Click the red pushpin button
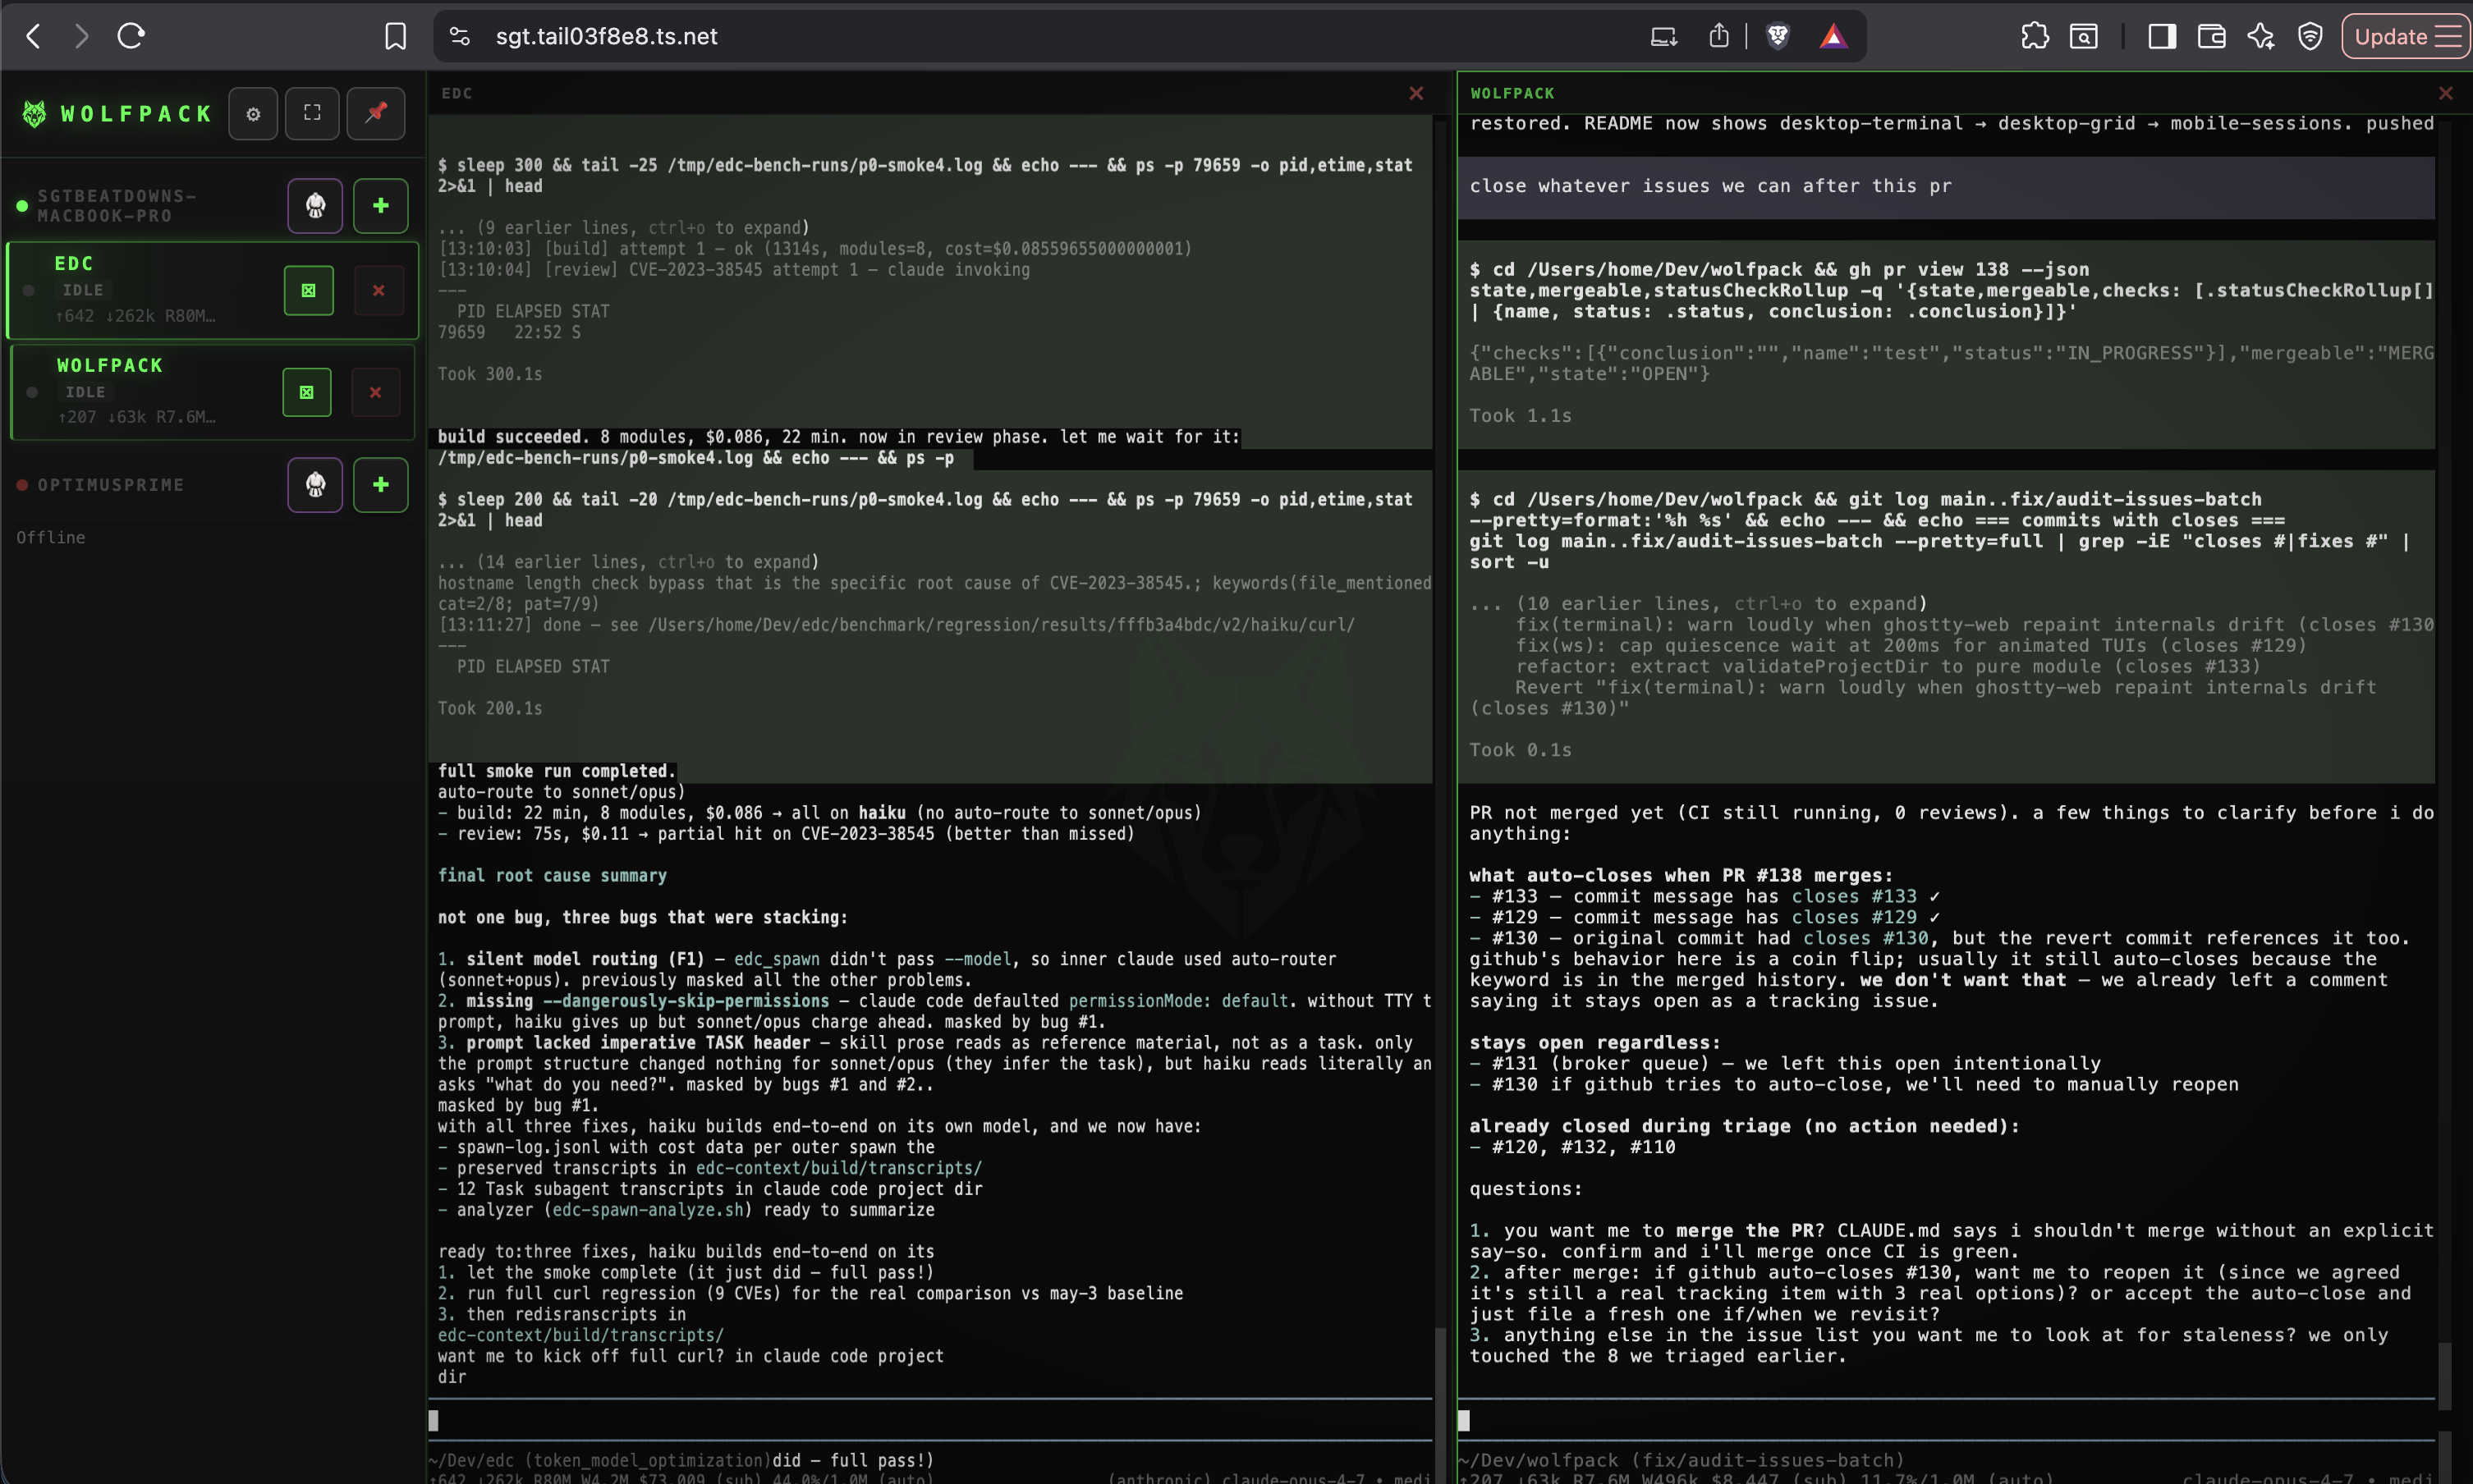Screen dimensions: 2473x1484 point(376,114)
